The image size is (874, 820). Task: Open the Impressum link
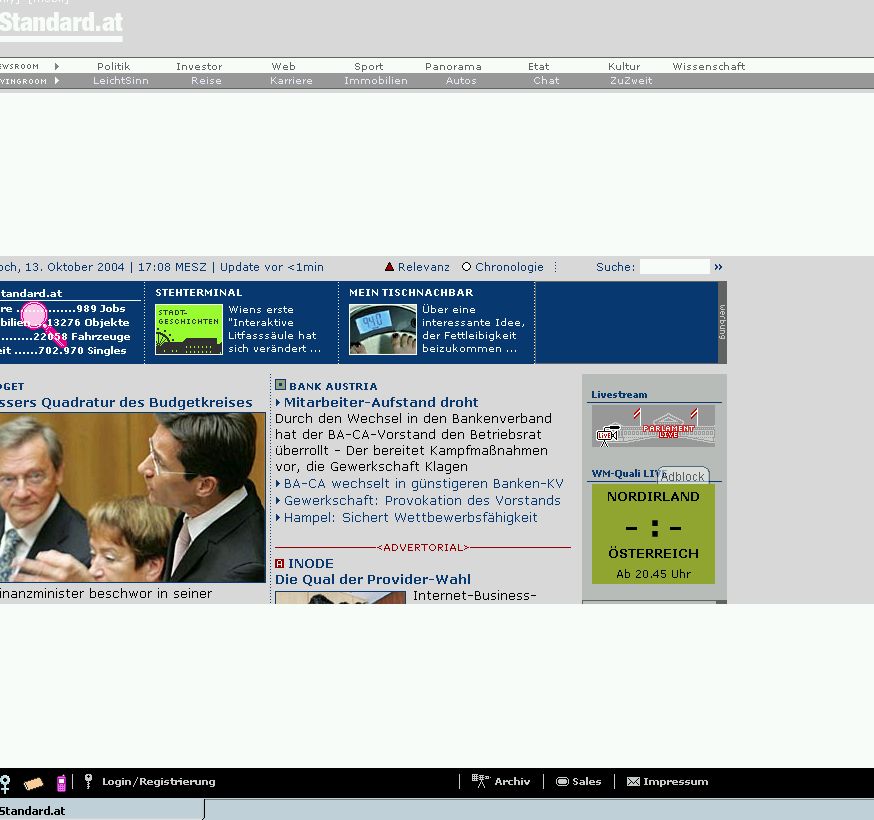coord(676,782)
